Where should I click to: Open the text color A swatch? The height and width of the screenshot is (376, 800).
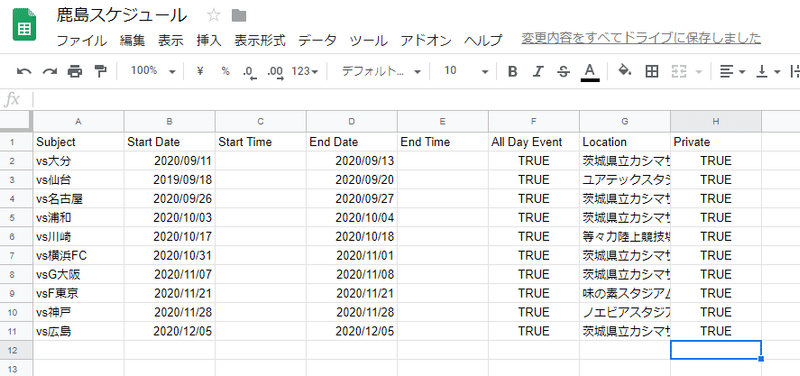[x=590, y=72]
